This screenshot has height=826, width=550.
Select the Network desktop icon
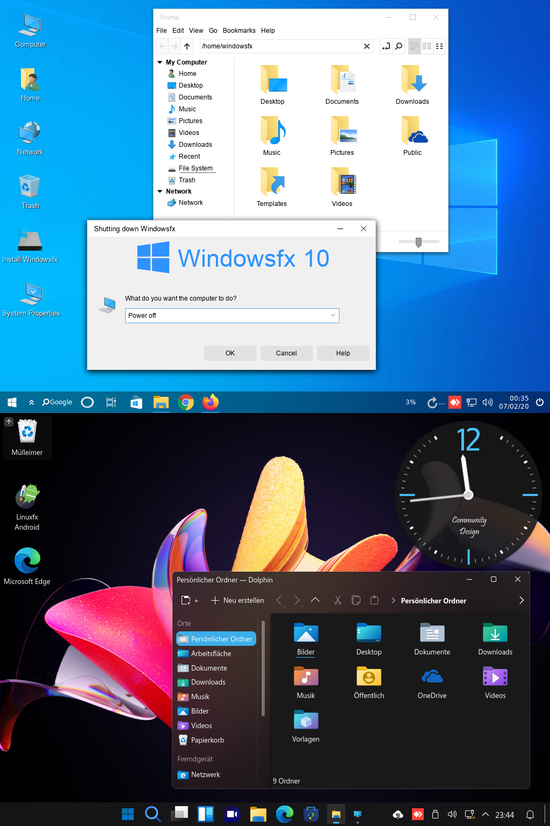(x=30, y=138)
